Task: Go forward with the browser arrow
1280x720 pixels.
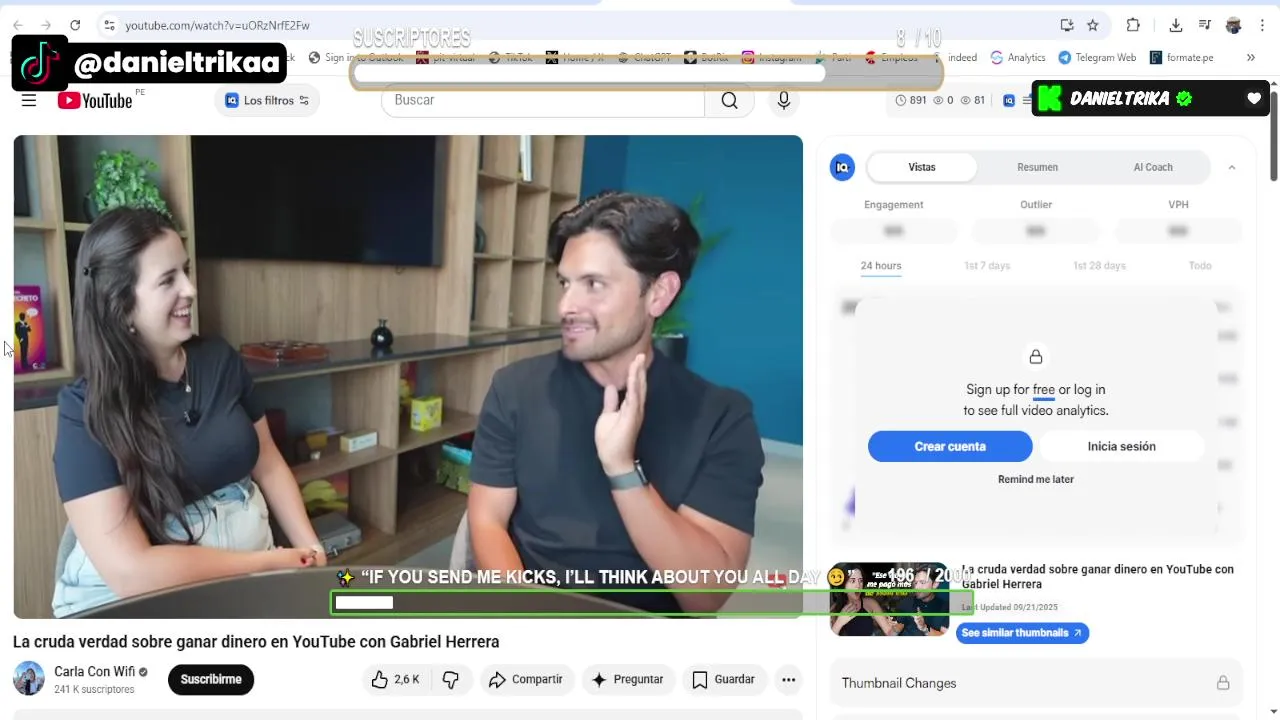Action: 46,25
